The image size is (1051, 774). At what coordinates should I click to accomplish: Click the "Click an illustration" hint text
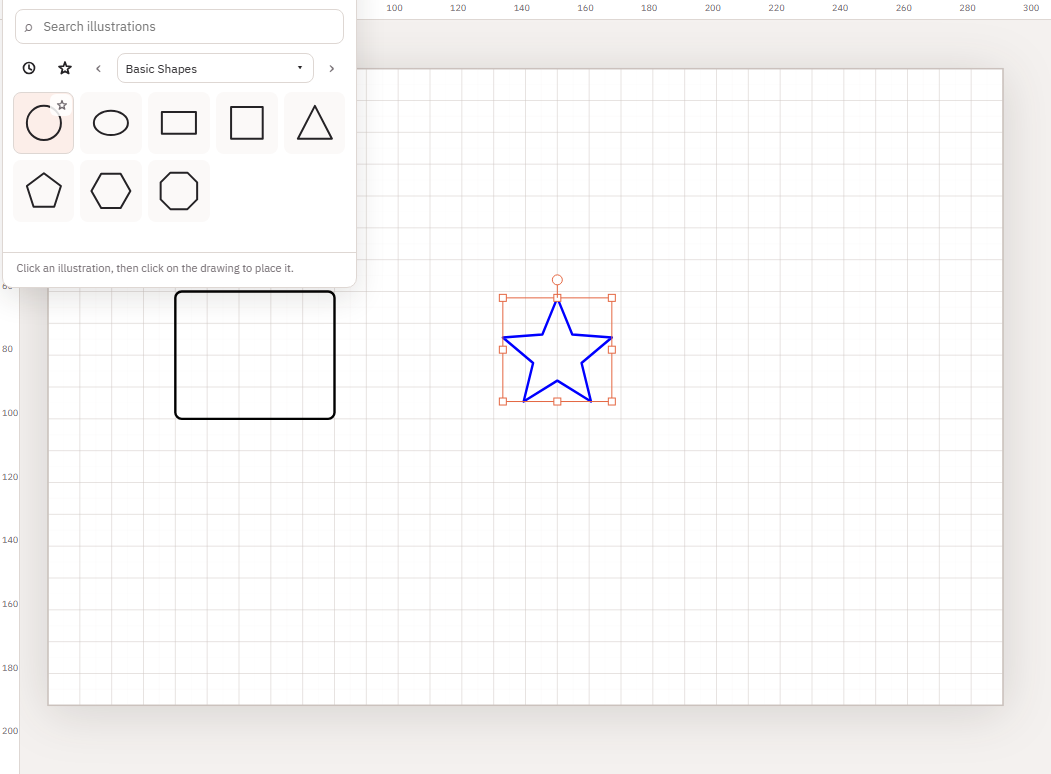(x=155, y=268)
